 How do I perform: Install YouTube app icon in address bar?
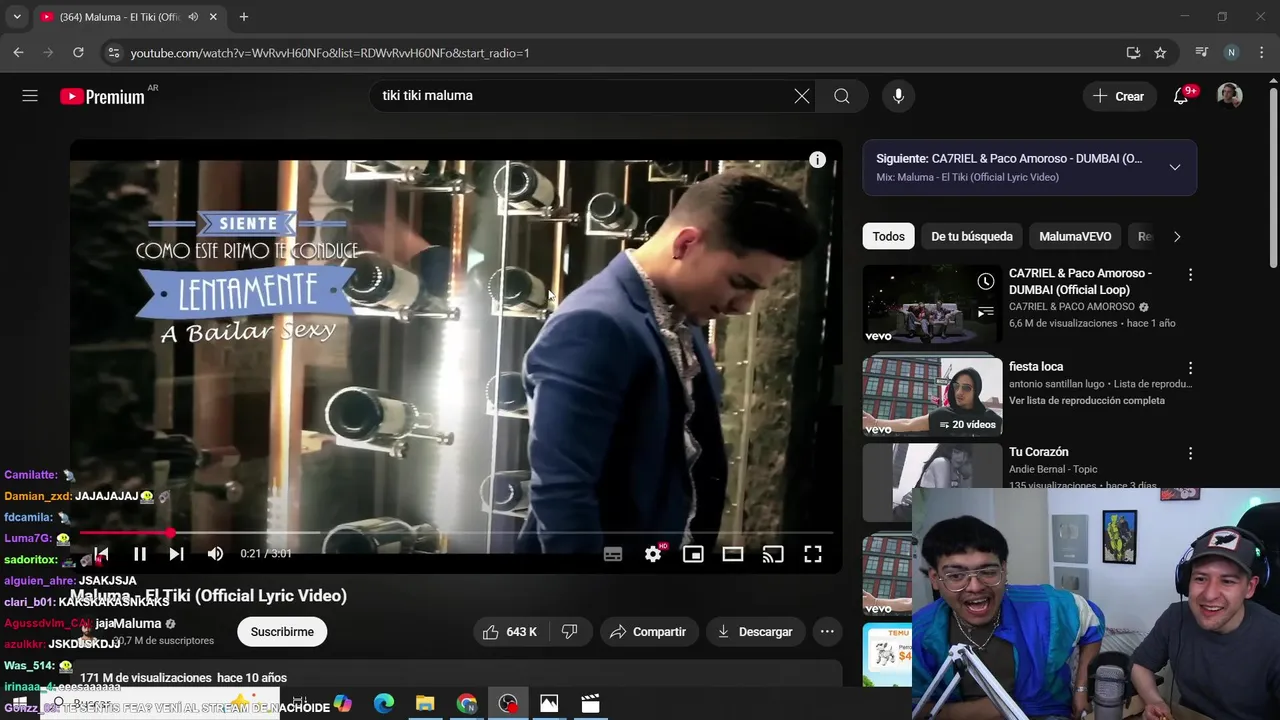(1133, 53)
